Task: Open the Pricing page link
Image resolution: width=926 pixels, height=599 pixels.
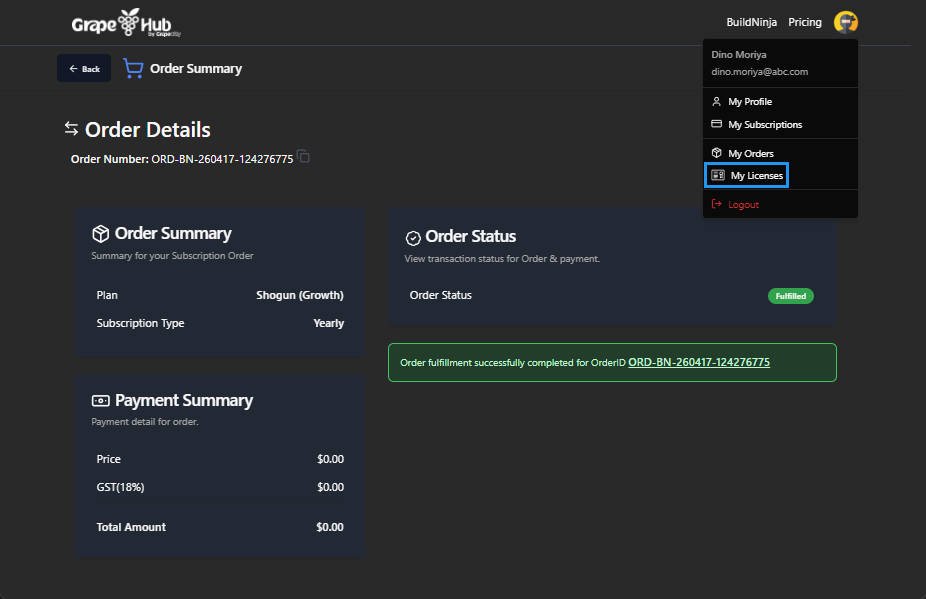Action: [x=804, y=21]
